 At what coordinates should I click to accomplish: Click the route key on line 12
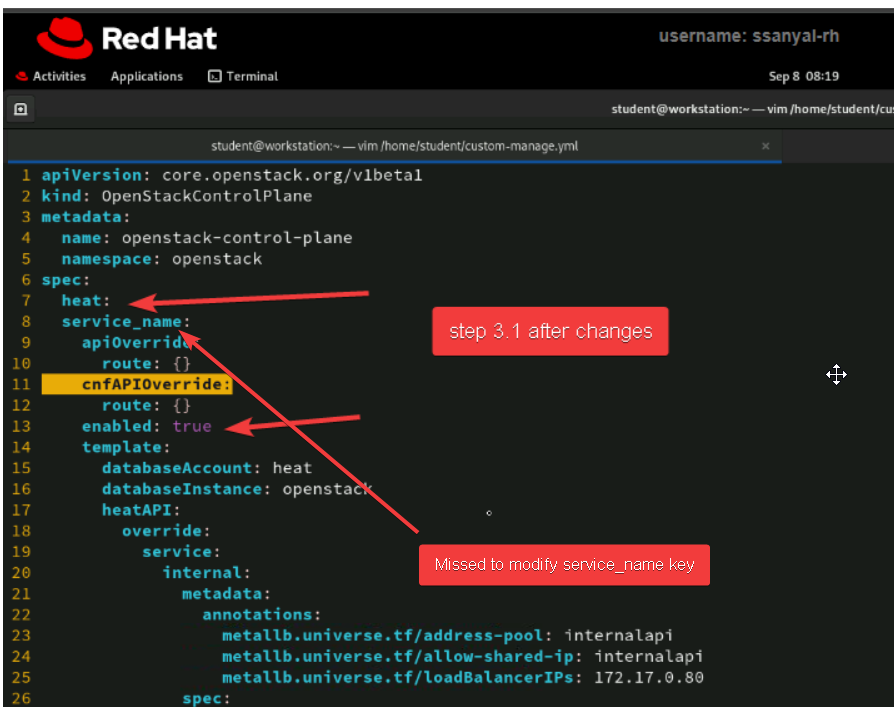127,405
